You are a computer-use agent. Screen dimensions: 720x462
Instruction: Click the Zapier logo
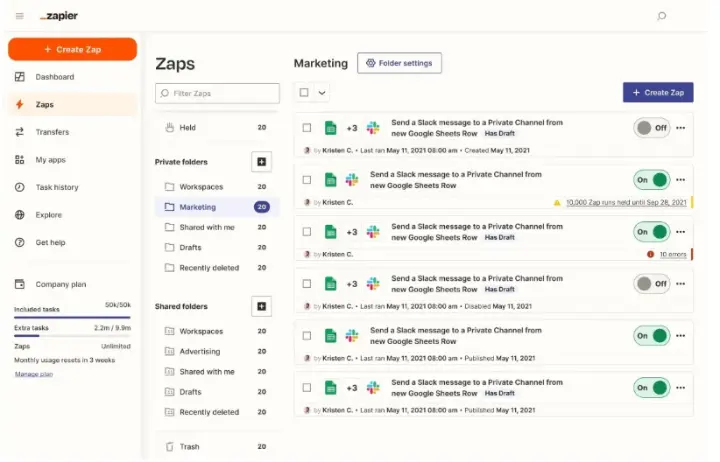click(59, 16)
